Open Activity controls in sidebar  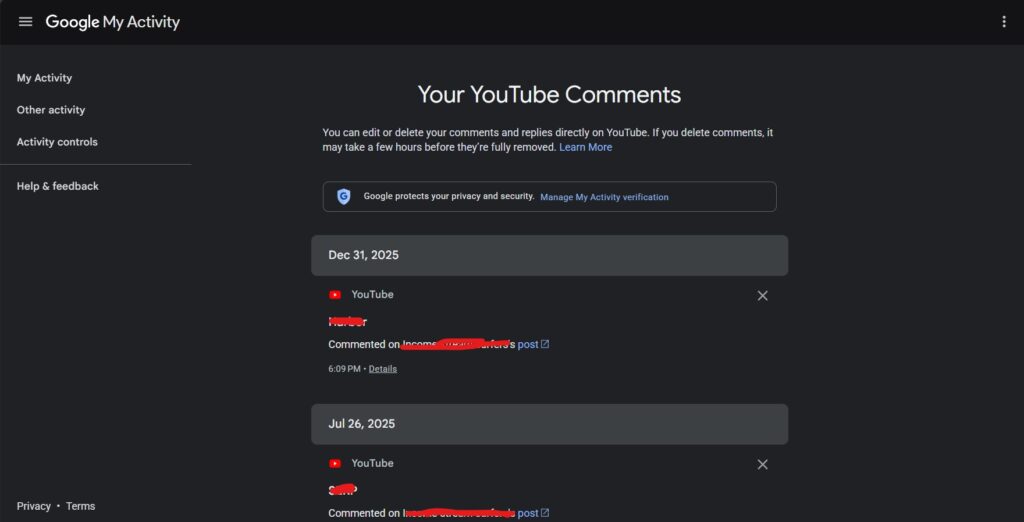pyautogui.click(x=57, y=142)
